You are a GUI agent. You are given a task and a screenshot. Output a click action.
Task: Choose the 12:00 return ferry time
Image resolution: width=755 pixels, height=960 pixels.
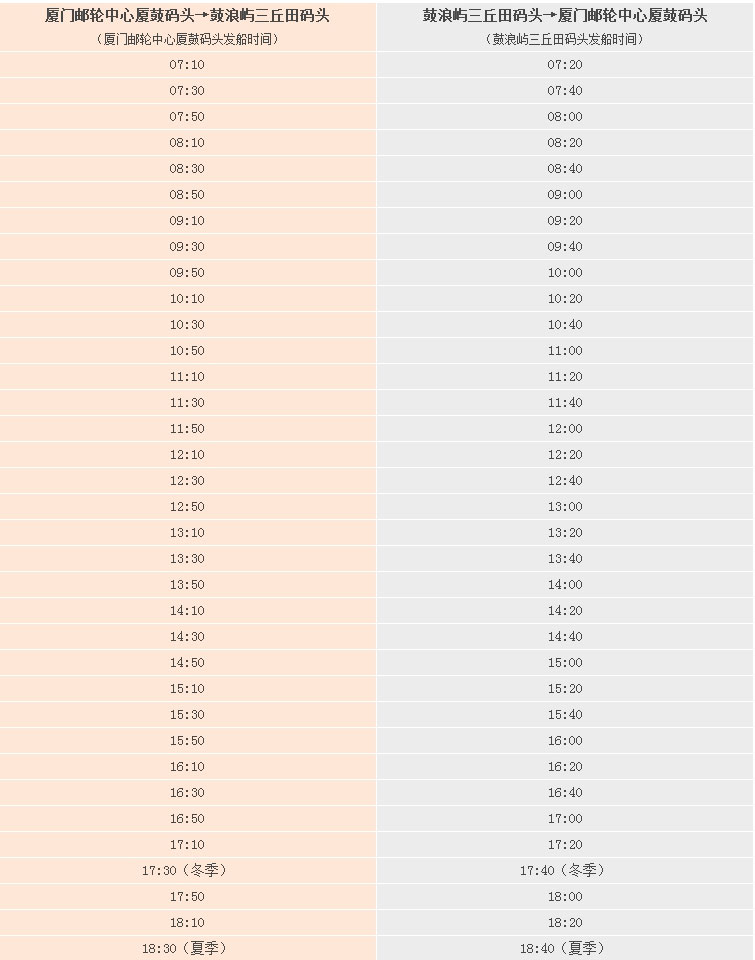(x=564, y=429)
